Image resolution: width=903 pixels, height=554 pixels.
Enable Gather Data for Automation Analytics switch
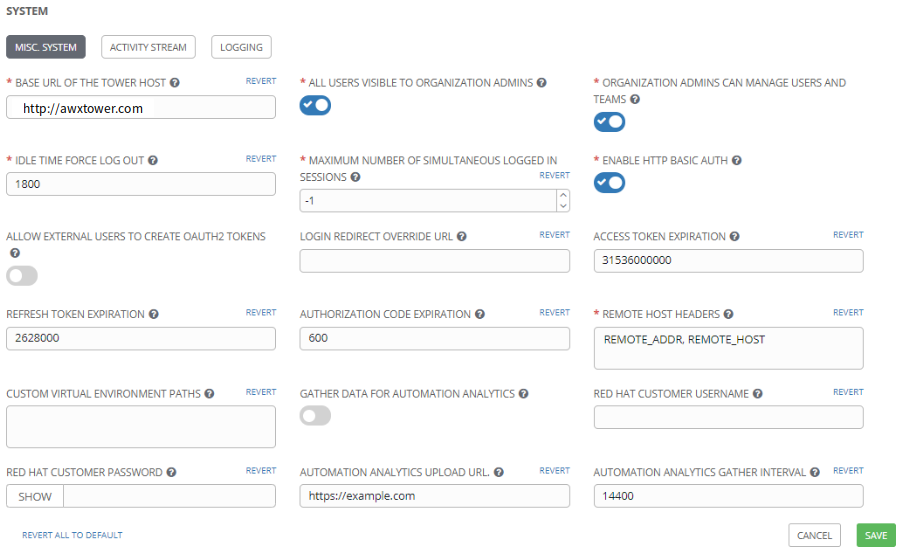point(315,415)
